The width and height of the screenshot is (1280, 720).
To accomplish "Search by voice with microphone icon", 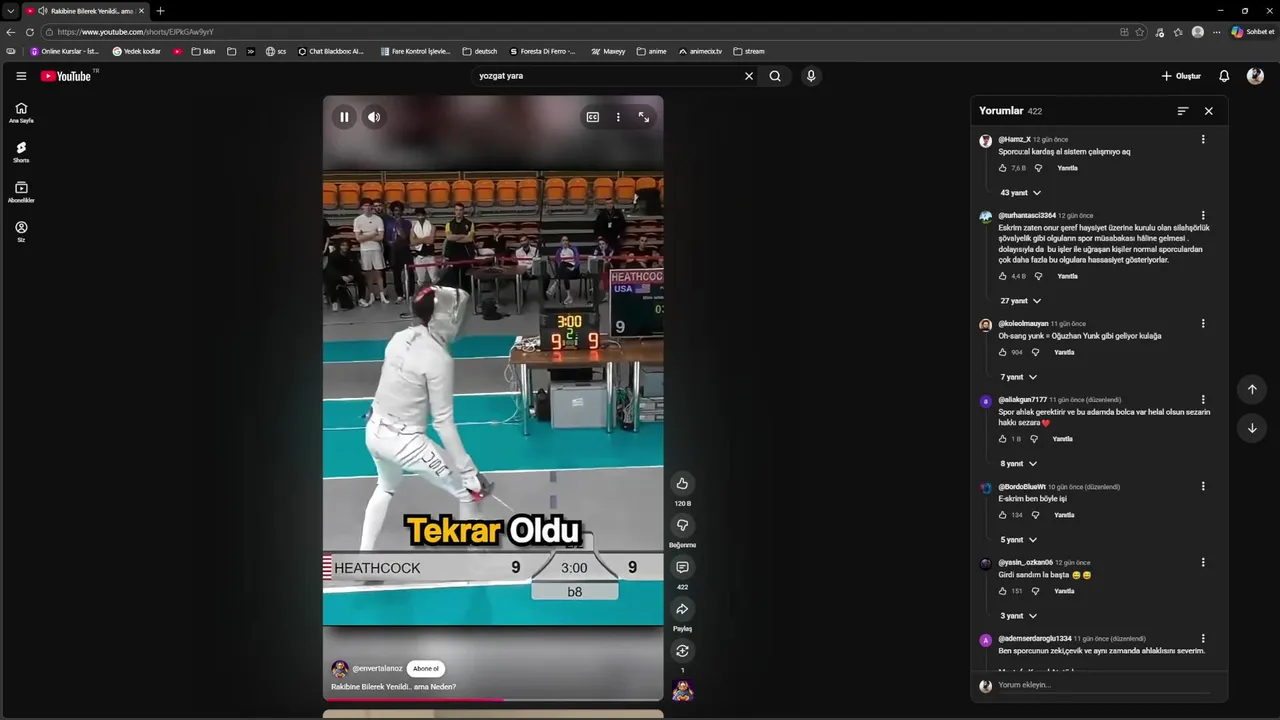I will [x=811, y=76].
